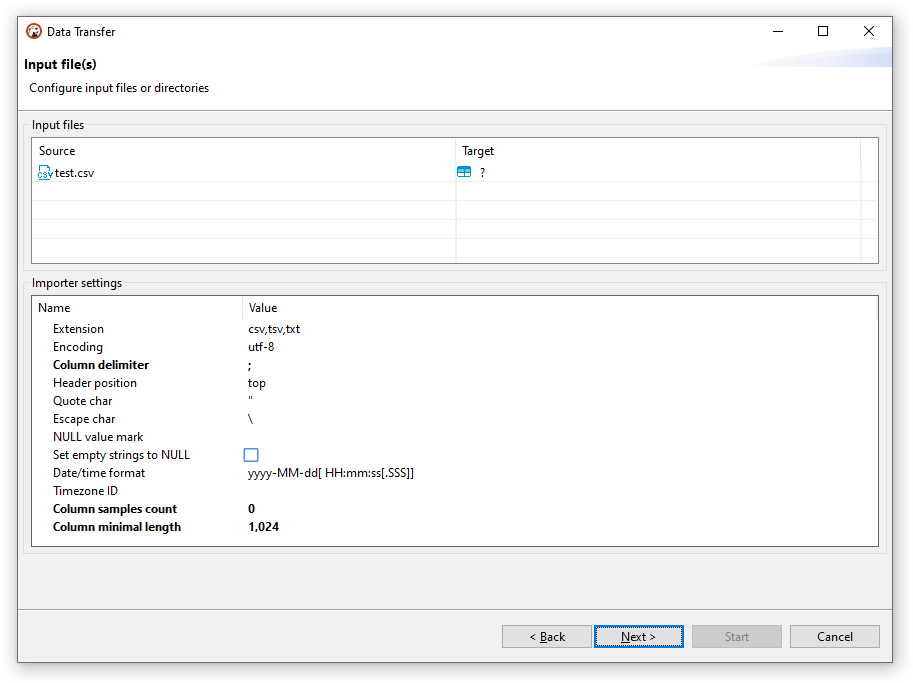913x683 pixels.
Task: Edit the Escape char value
Action: (300, 418)
